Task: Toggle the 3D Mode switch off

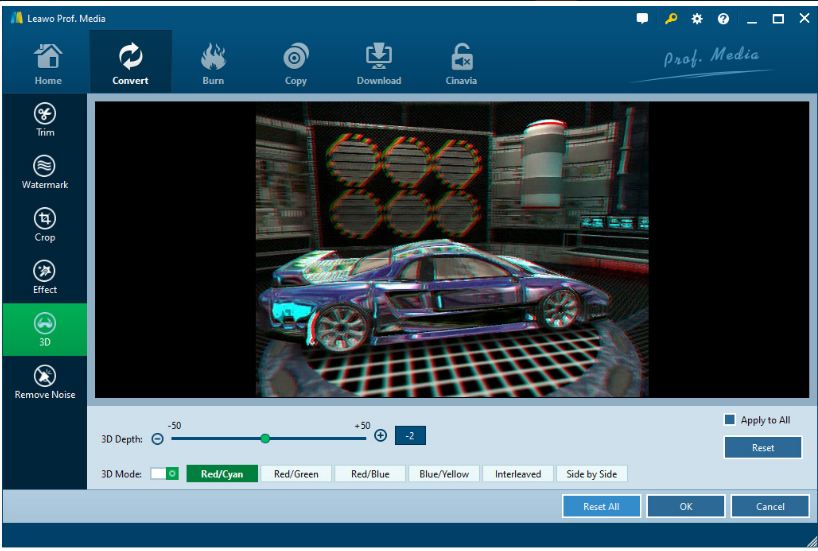Action: tap(164, 473)
